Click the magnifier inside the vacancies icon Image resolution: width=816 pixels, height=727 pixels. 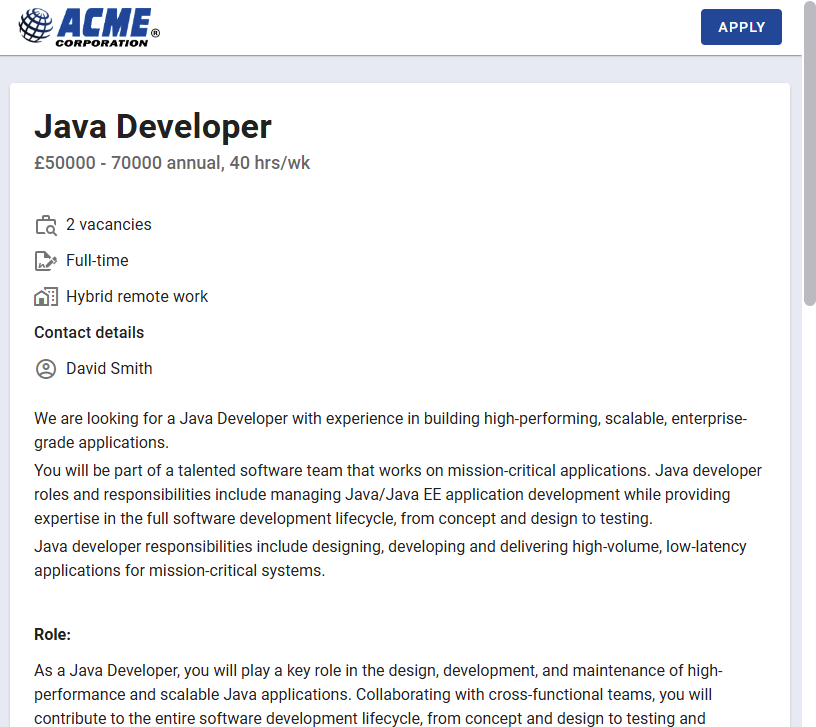50,228
